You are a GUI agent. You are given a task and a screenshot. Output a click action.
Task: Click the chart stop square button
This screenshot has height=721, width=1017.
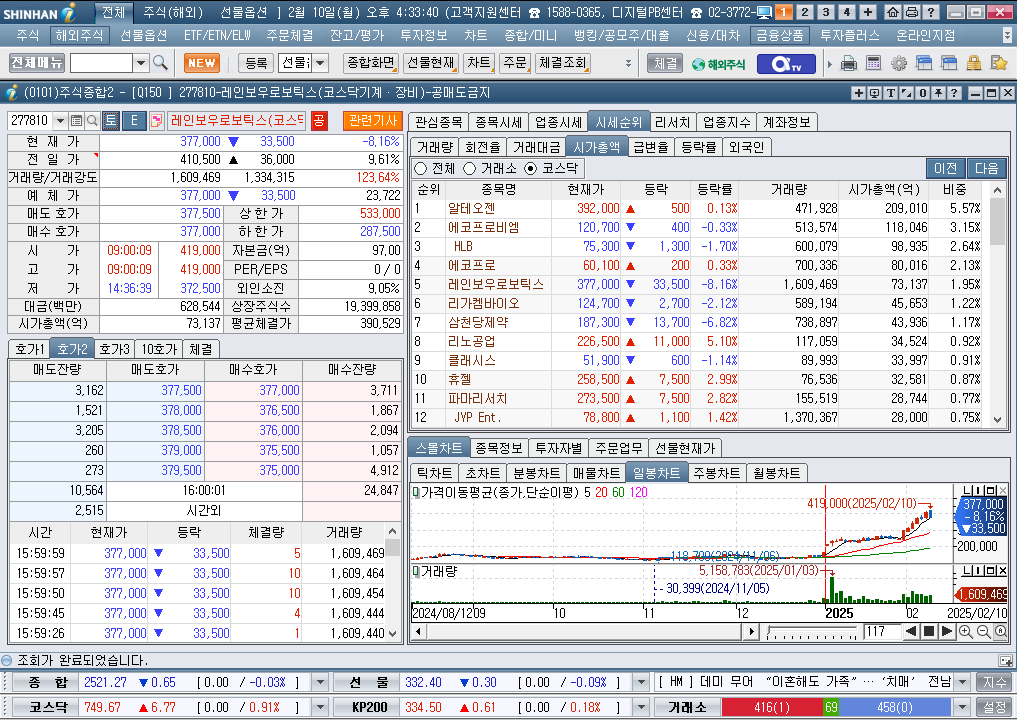pyautogui.click(x=929, y=632)
